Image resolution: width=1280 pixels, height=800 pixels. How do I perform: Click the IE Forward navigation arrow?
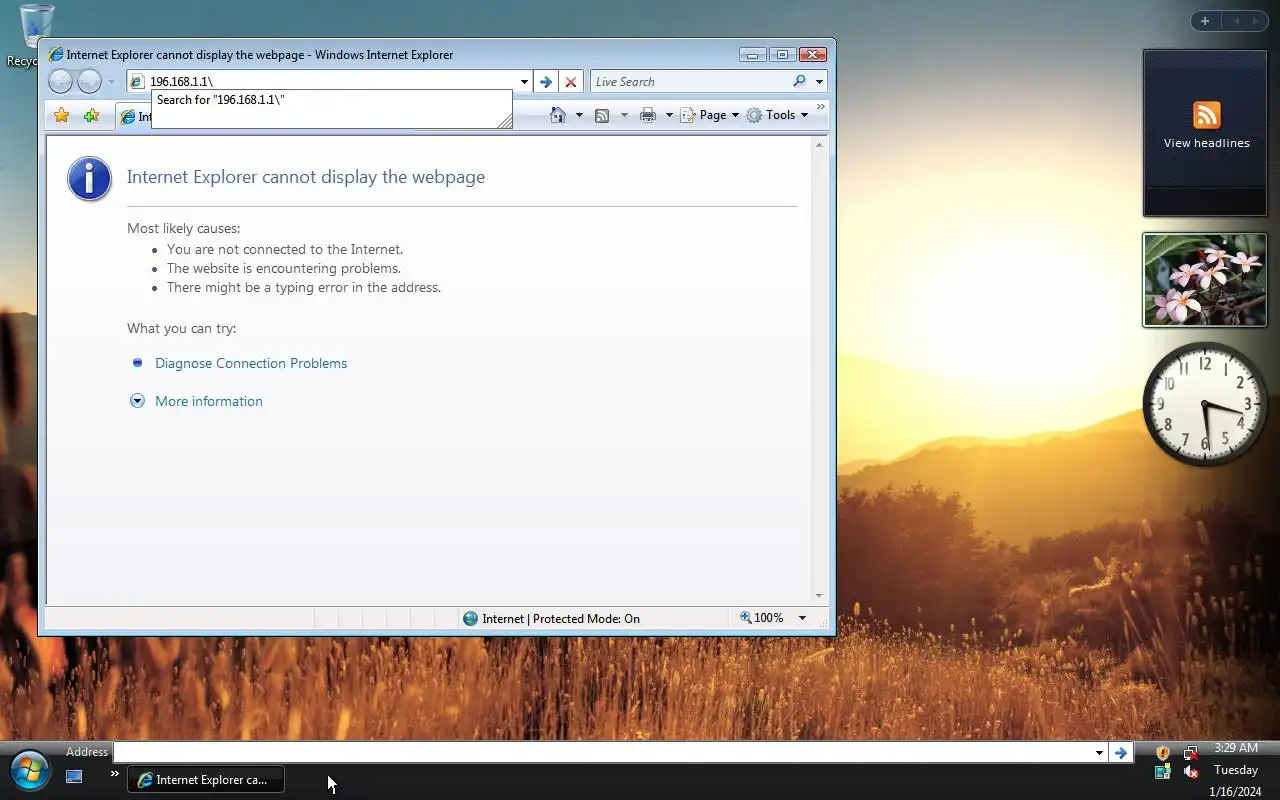click(90, 82)
